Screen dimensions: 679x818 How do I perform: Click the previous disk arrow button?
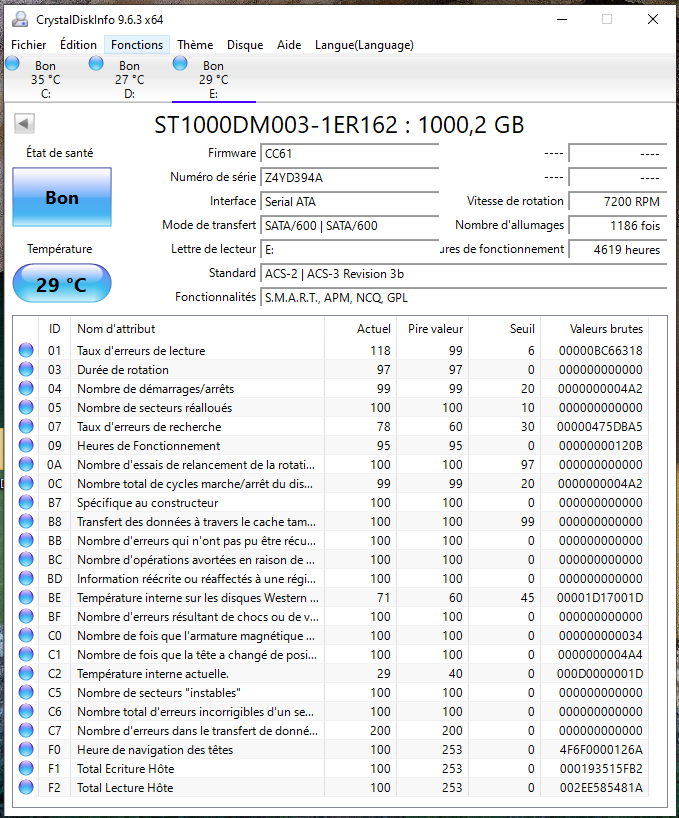[25, 124]
